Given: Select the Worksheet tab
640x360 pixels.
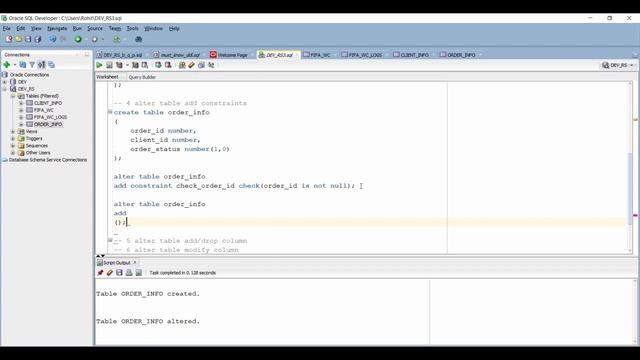Looking at the screenshot, I should 107,77.
